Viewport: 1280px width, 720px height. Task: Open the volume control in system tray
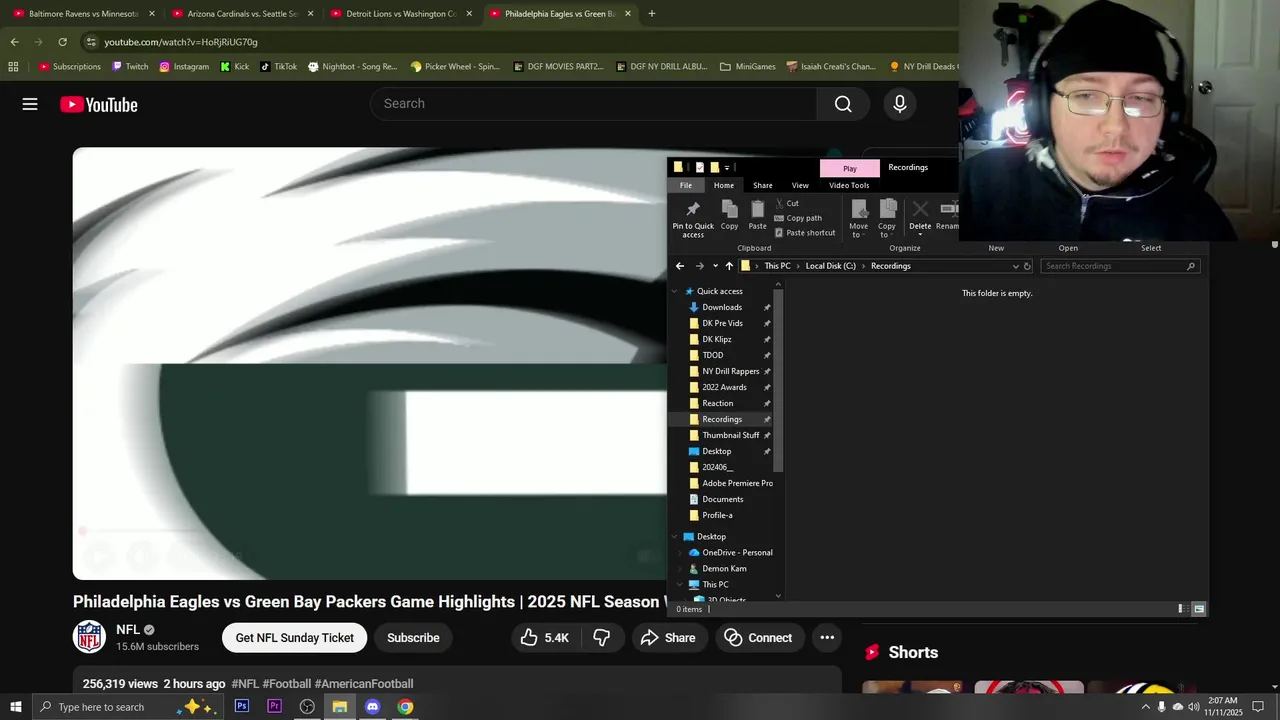[x=1194, y=707]
